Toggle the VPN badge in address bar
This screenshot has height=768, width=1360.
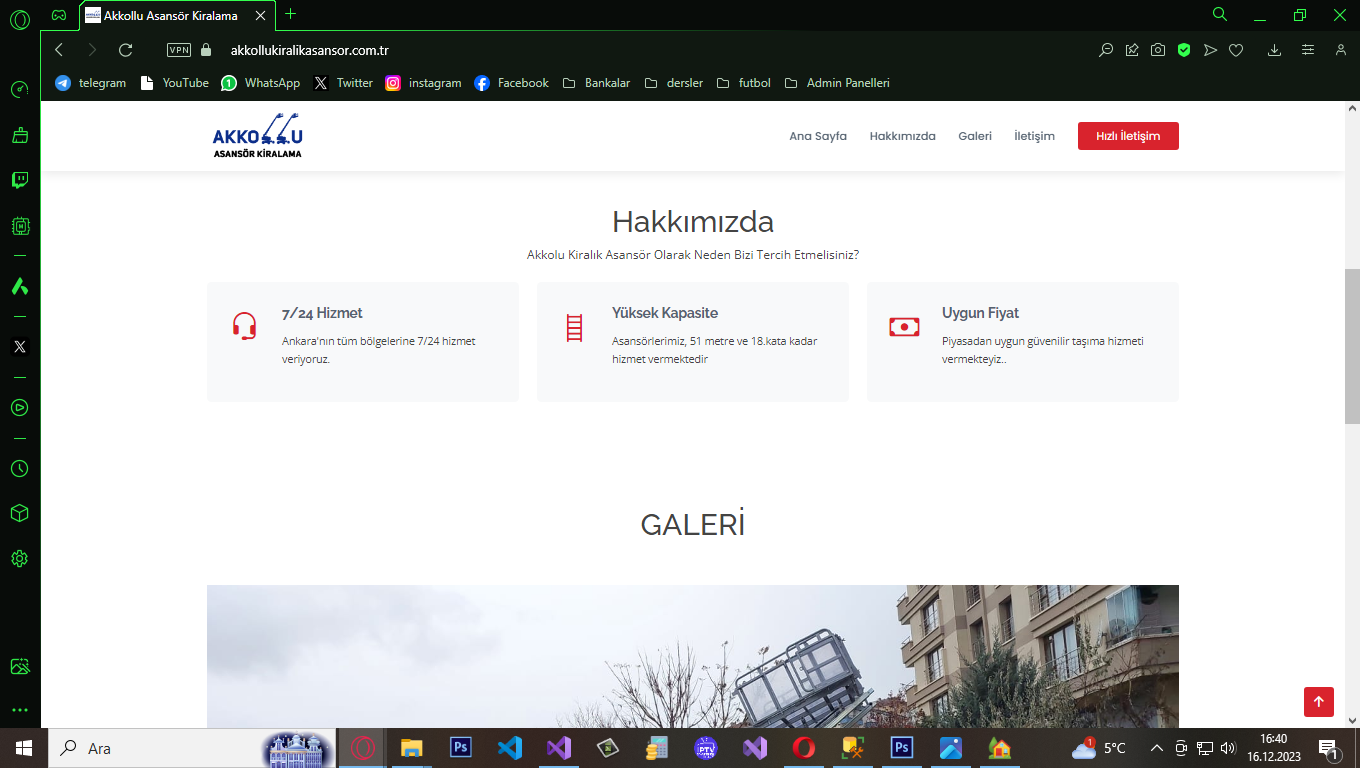tap(179, 50)
